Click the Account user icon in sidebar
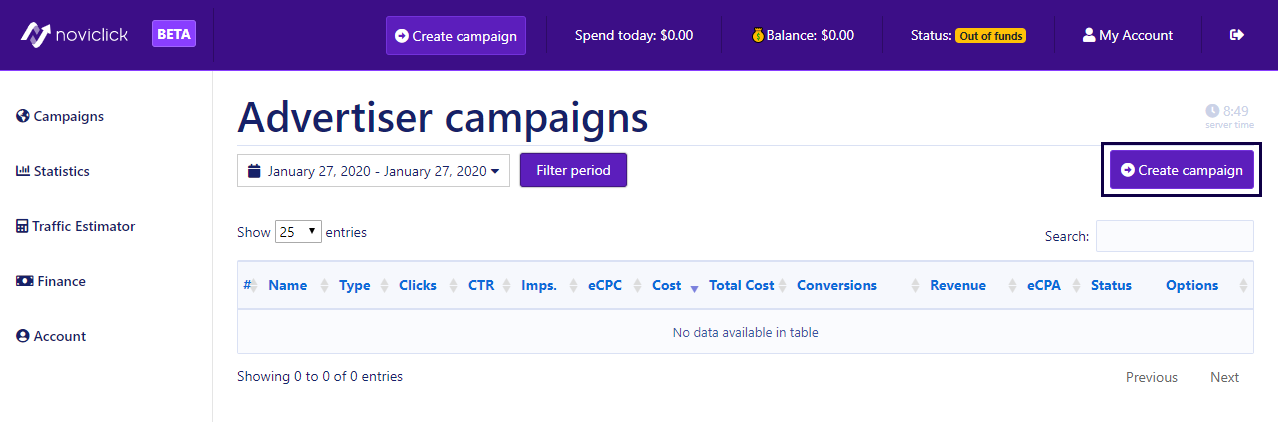 coord(23,336)
